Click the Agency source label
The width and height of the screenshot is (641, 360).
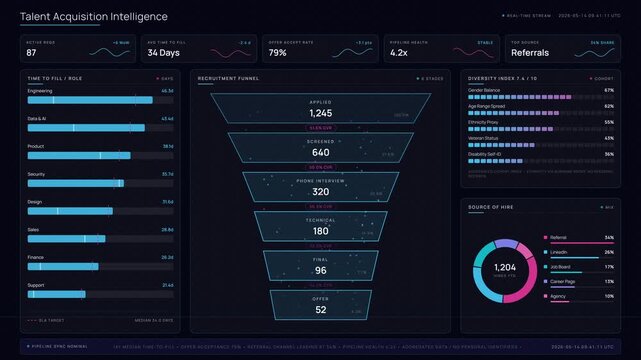(x=558, y=296)
